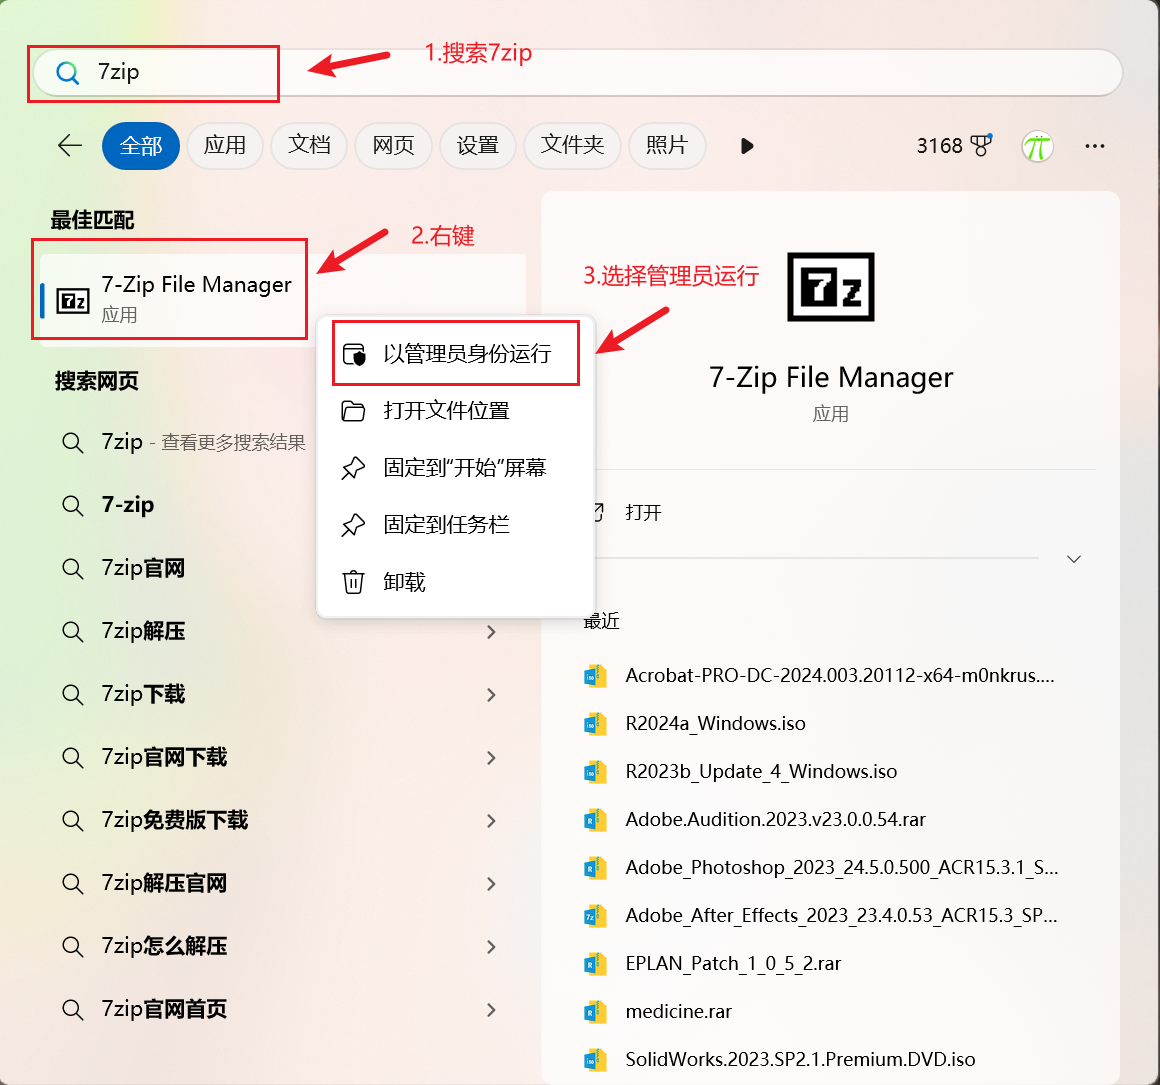Click the 7zip search input field
Screen dimensions: 1160x1085
[x=578, y=72]
